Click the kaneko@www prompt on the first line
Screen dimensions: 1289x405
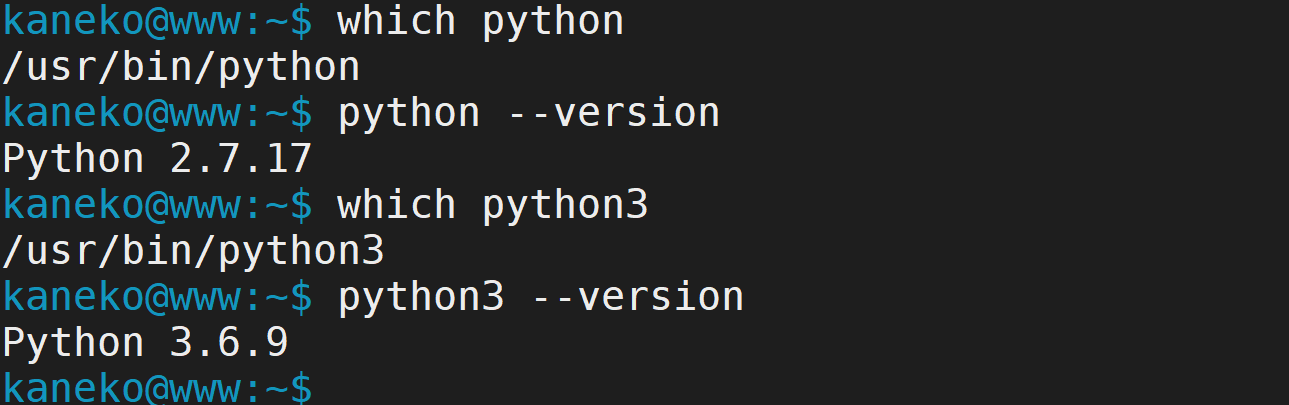157,21
